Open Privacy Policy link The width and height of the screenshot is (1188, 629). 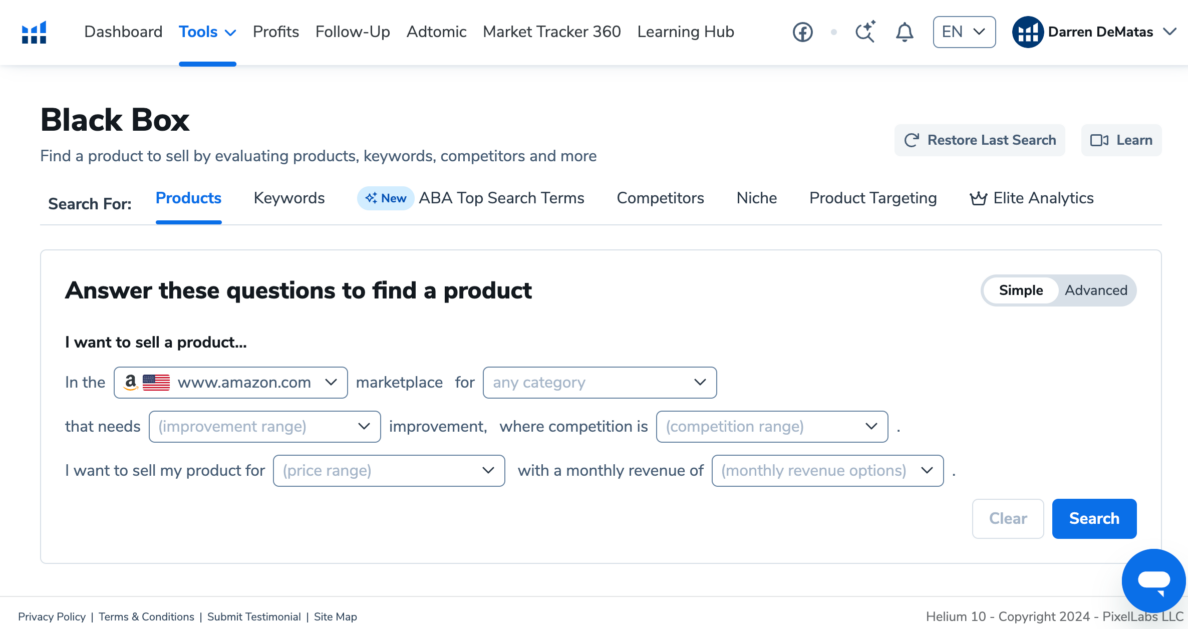click(x=52, y=617)
